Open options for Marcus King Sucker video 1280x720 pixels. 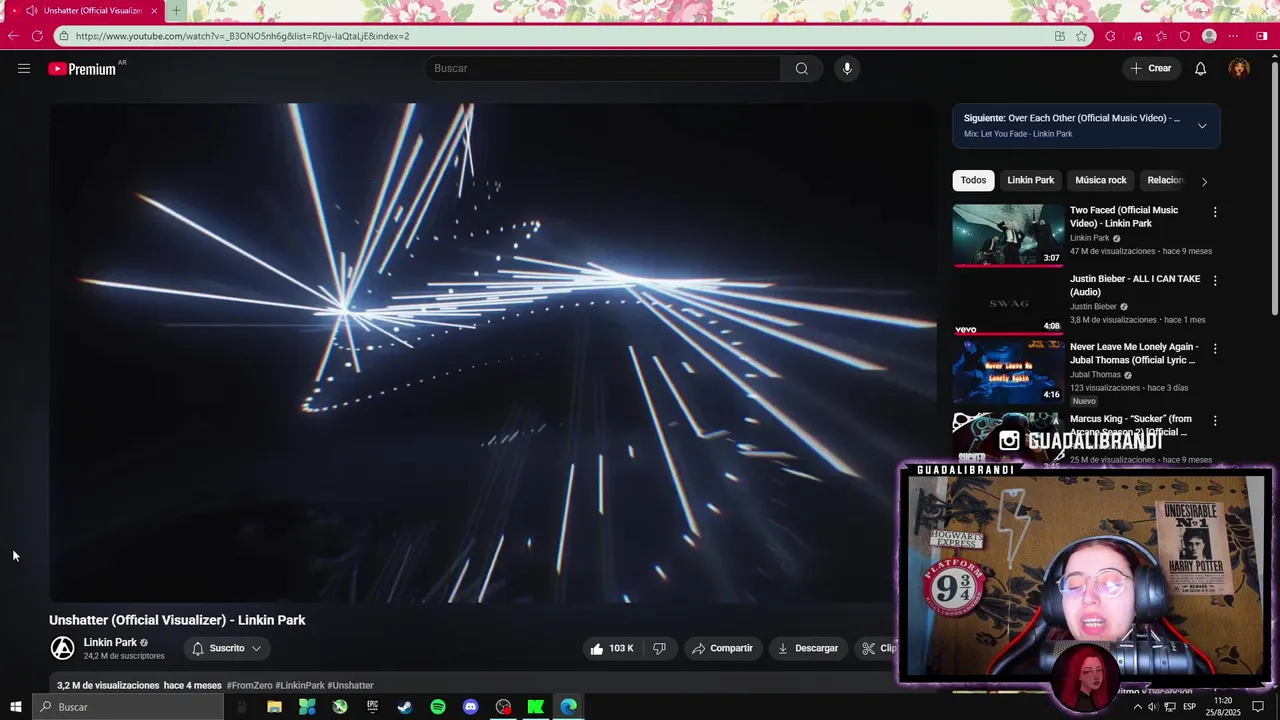(1215, 421)
